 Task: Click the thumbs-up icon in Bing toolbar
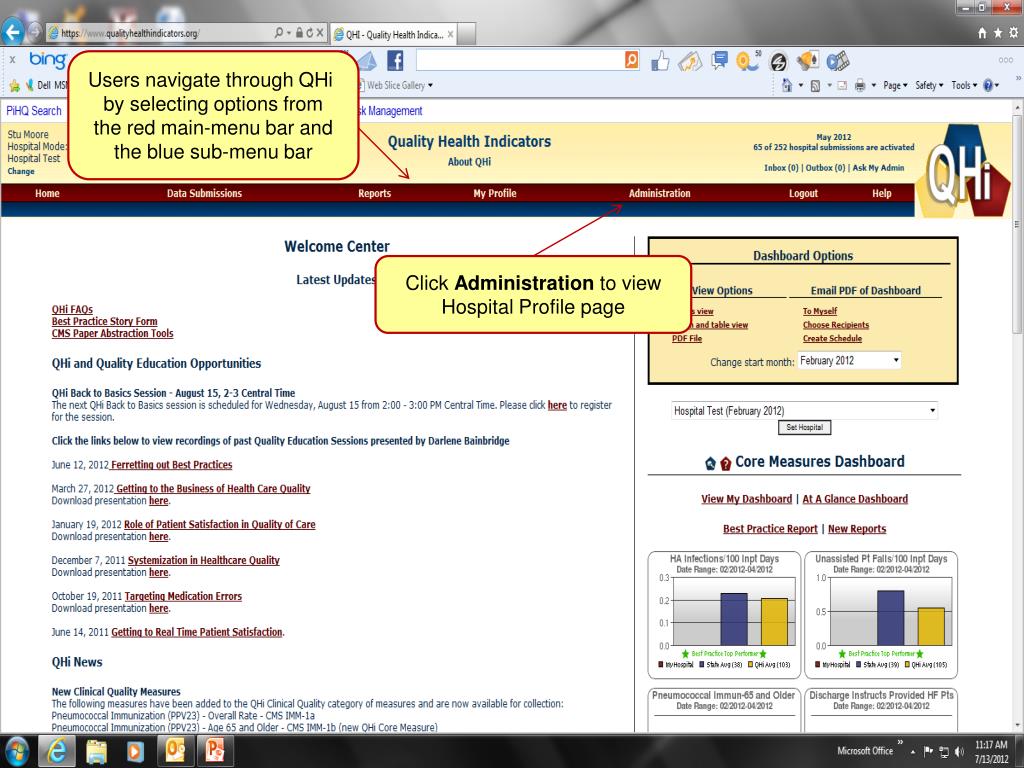[660, 61]
